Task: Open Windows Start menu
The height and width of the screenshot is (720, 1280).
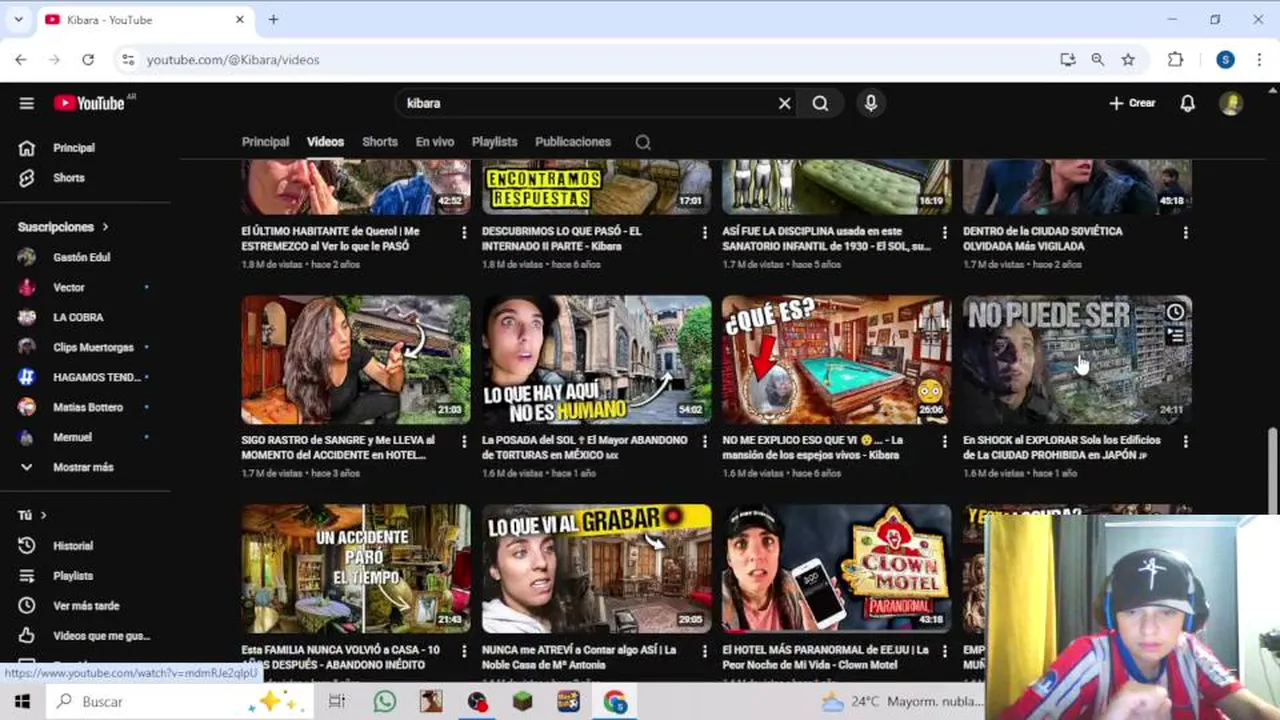Action: point(21,702)
